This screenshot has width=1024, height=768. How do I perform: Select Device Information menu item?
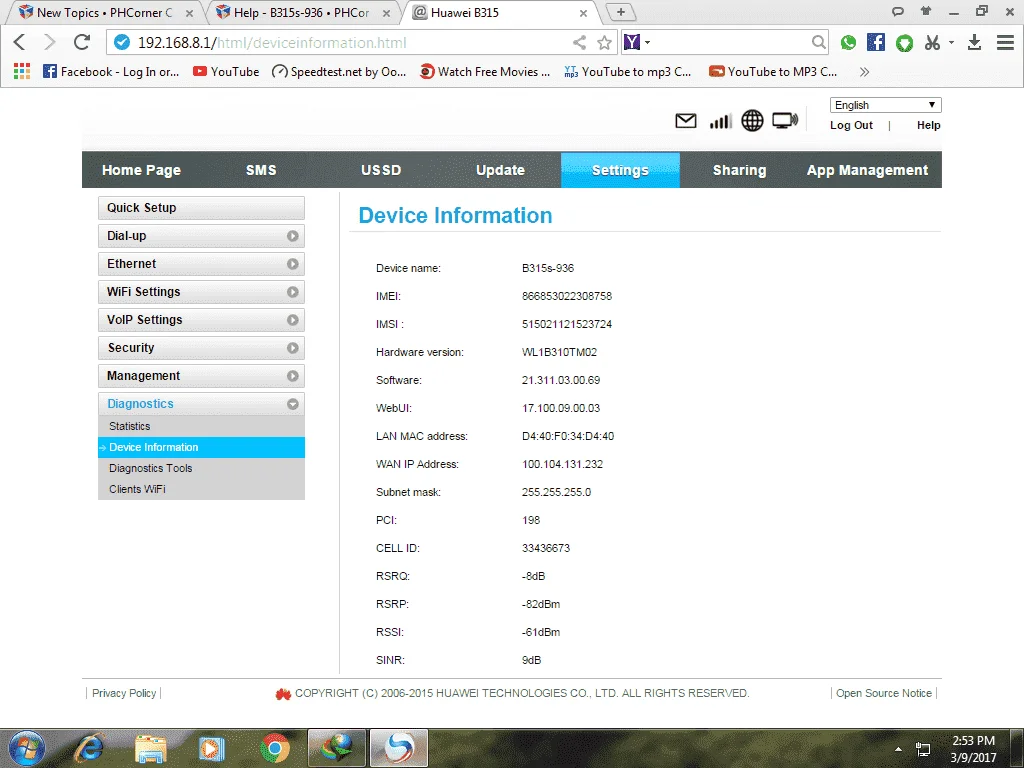tap(201, 447)
